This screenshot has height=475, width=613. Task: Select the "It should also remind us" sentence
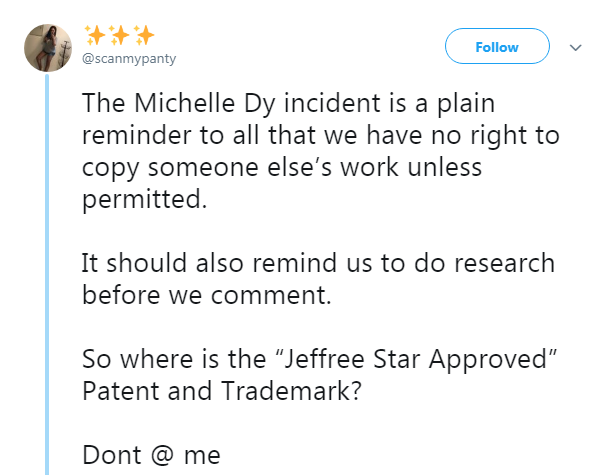click(x=319, y=278)
